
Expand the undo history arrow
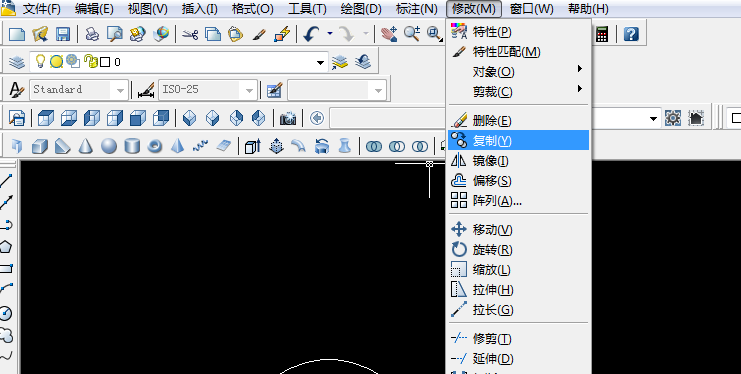click(x=330, y=34)
